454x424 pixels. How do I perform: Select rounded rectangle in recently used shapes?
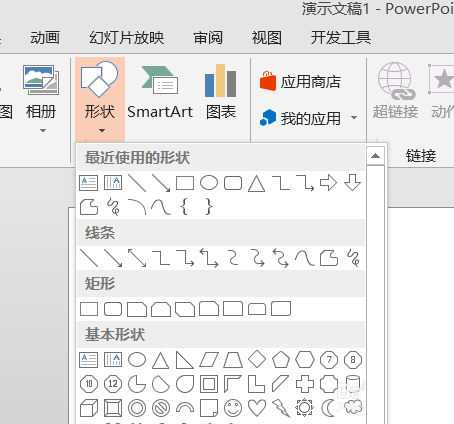[x=233, y=183]
